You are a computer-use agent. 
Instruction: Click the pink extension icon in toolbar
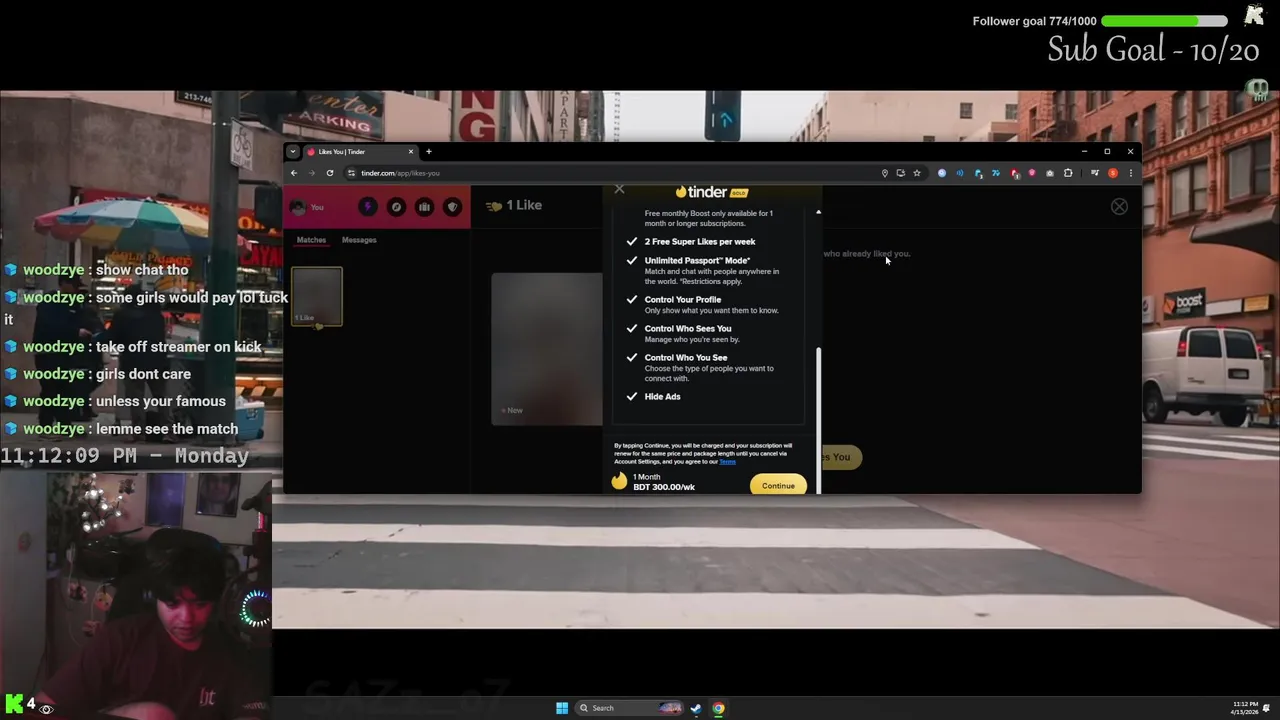(1032, 173)
